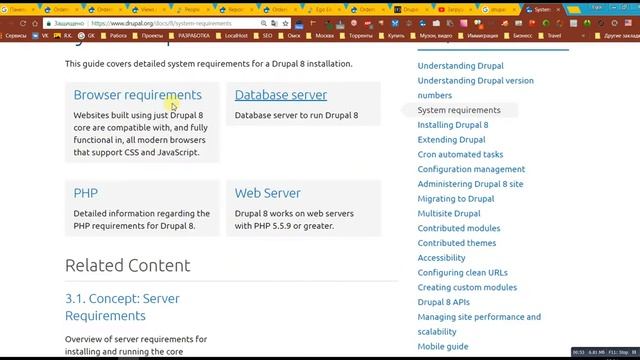This screenshot has height=360, width=640.
Task: Select System requirements in sidebar
Action: (459, 110)
